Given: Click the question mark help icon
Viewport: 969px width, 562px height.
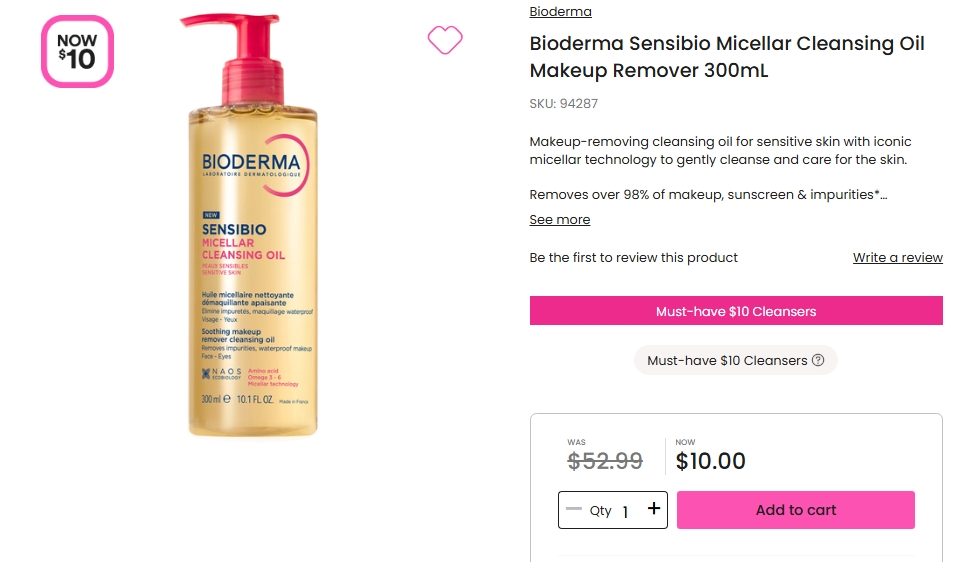Looking at the screenshot, I should point(818,360).
